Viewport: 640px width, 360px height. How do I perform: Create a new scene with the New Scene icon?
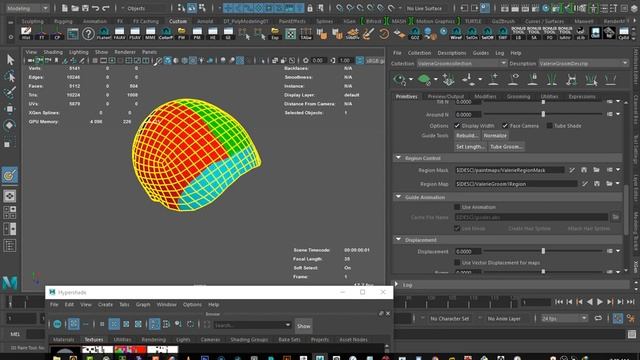pyautogui.click(x=65, y=8)
